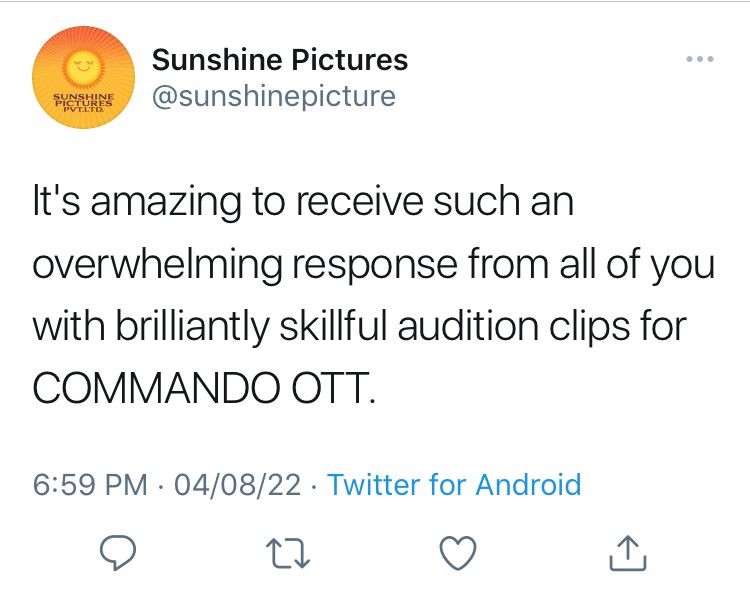This screenshot has width=750, height=591.
Task: Like the tweet with the heart icon
Action: 459,551
